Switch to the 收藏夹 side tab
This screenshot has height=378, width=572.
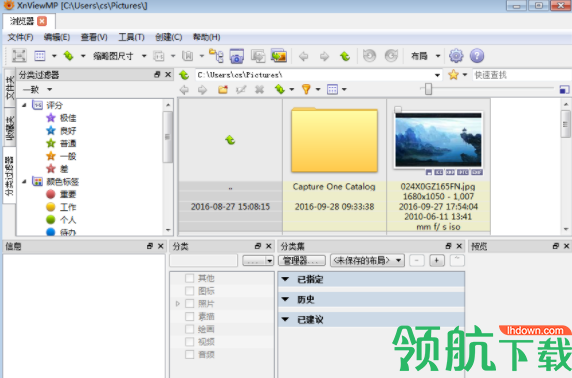9,128
